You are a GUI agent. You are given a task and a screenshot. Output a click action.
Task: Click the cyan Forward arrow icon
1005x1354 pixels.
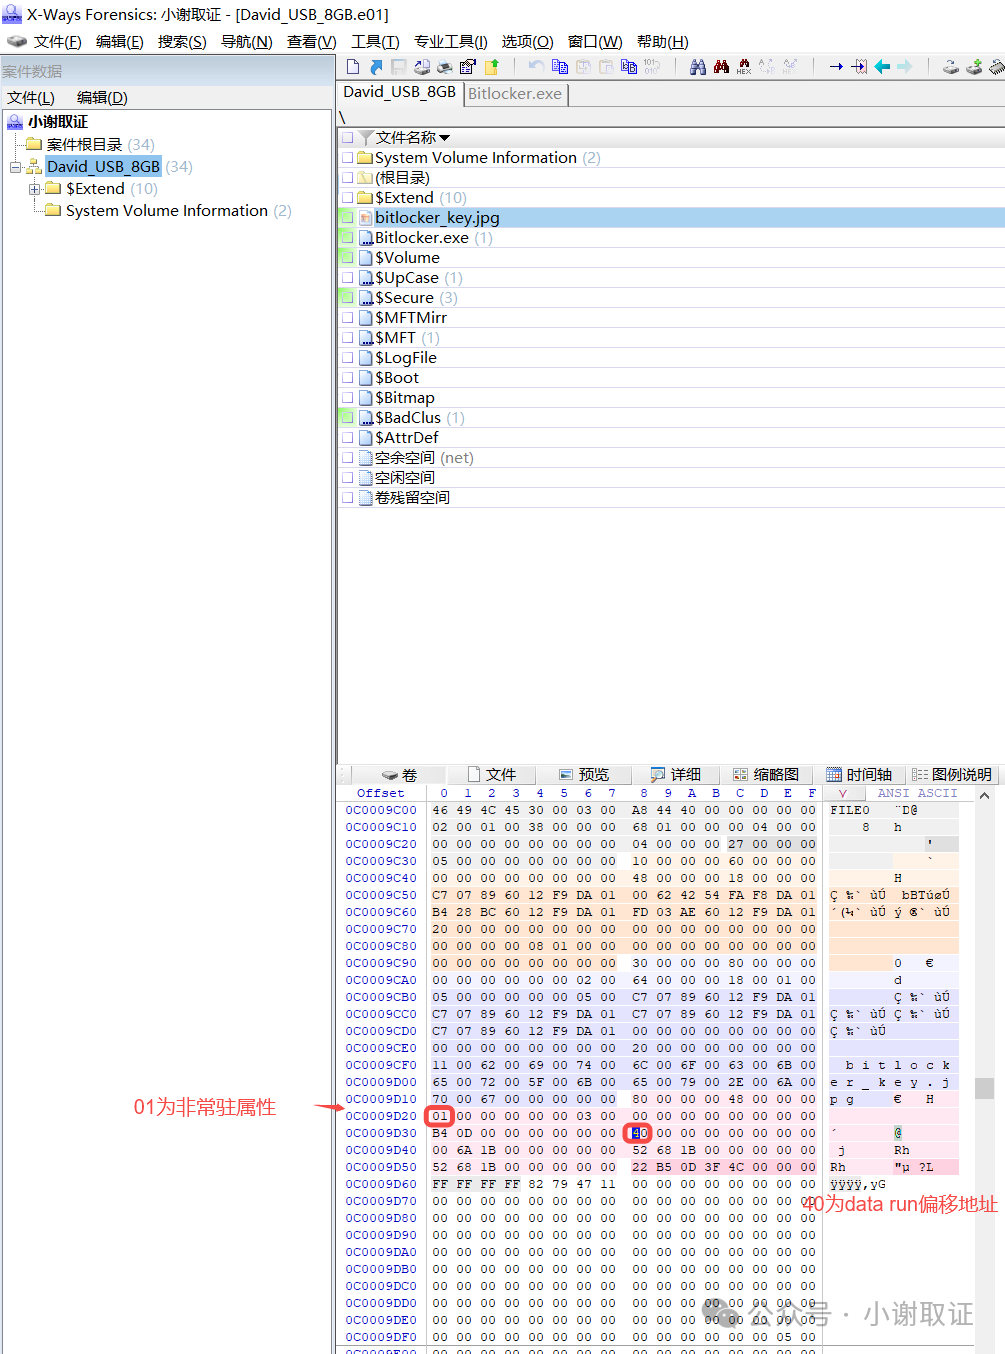coord(904,67)
